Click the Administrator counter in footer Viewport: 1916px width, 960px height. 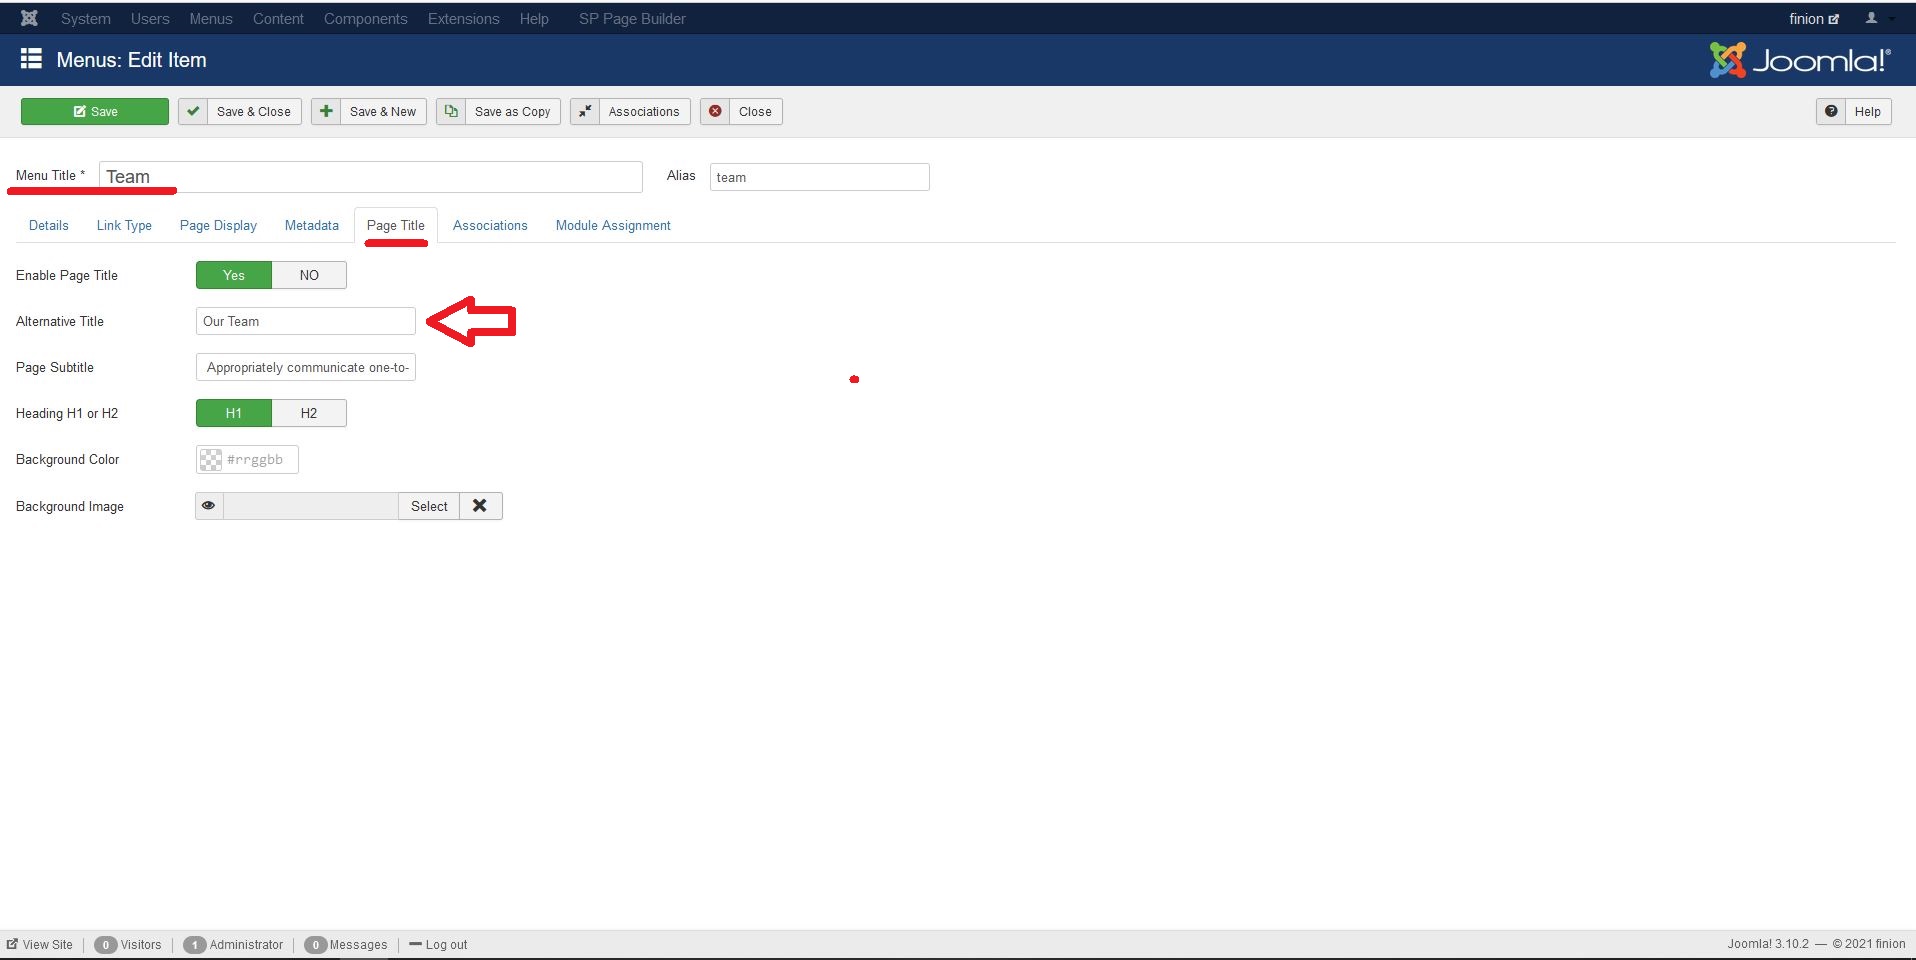pyautogui.click(x=233, y=944)
